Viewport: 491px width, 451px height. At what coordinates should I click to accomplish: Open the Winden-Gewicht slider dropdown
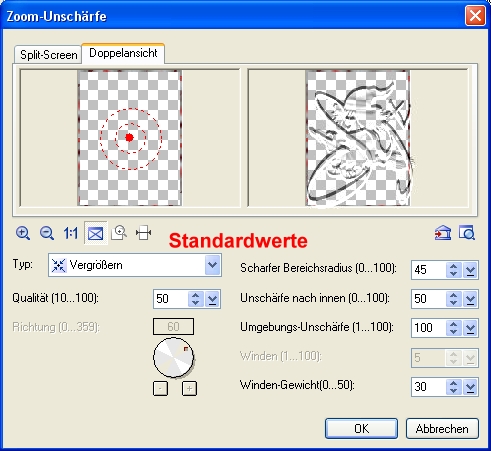click(x=470, y=387)
